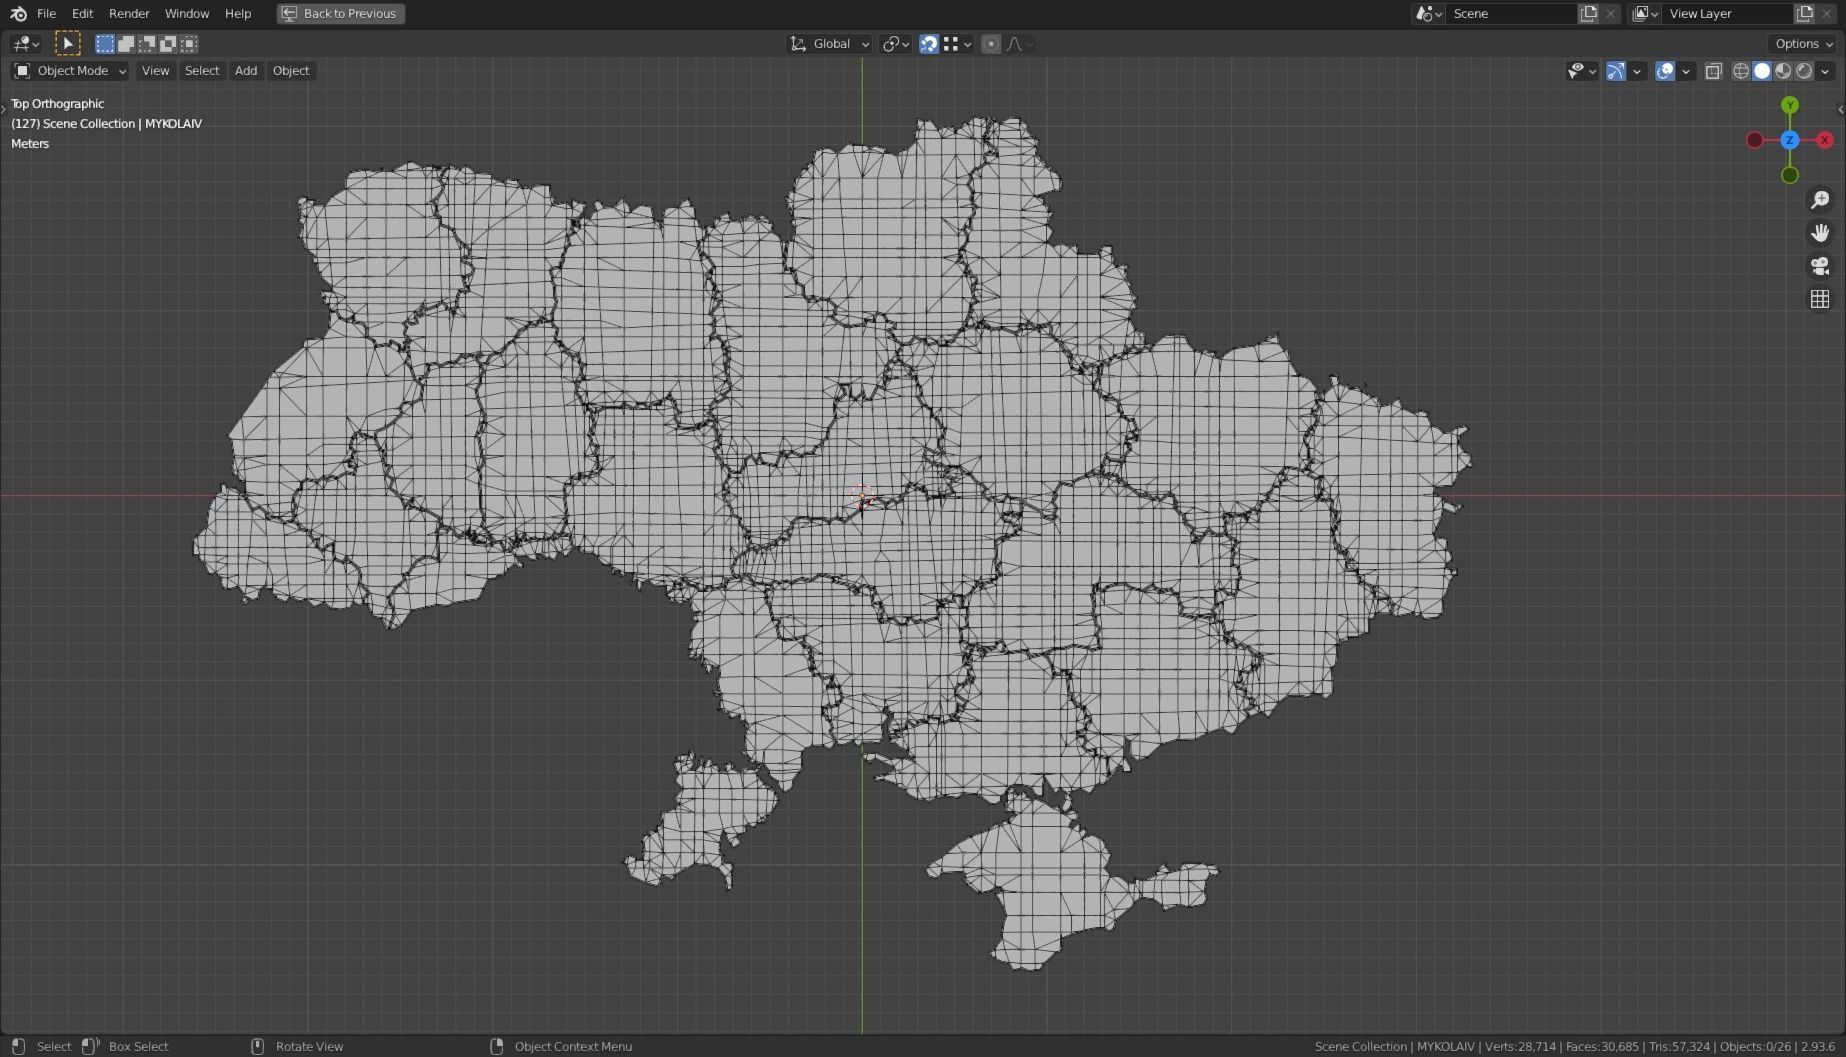Click the Rotate View mouse icon in status bar

(x=257, y=1046)
